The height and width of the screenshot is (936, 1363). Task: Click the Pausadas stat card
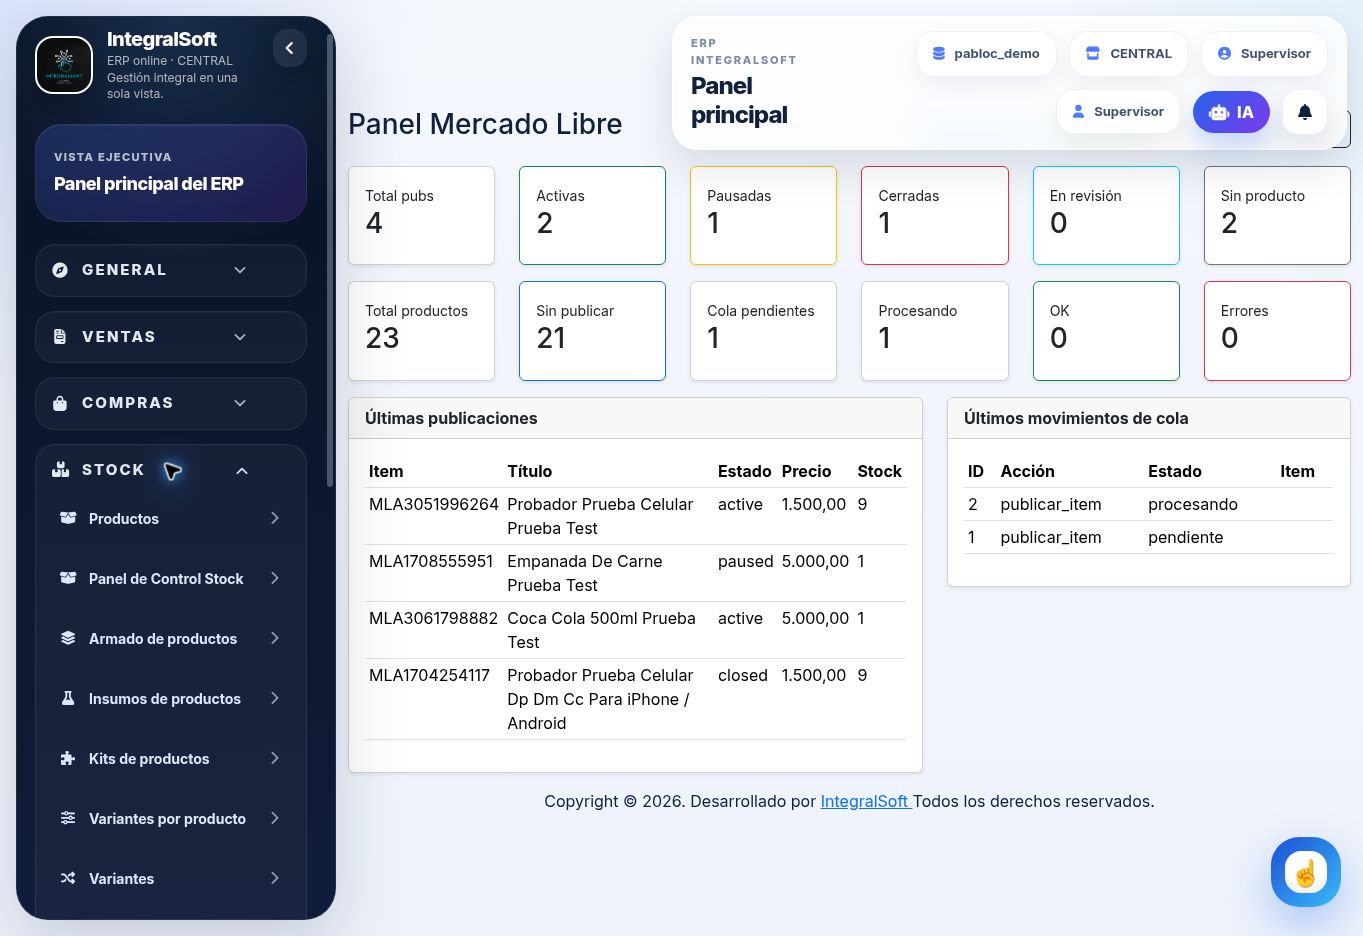tap(763, 216)
